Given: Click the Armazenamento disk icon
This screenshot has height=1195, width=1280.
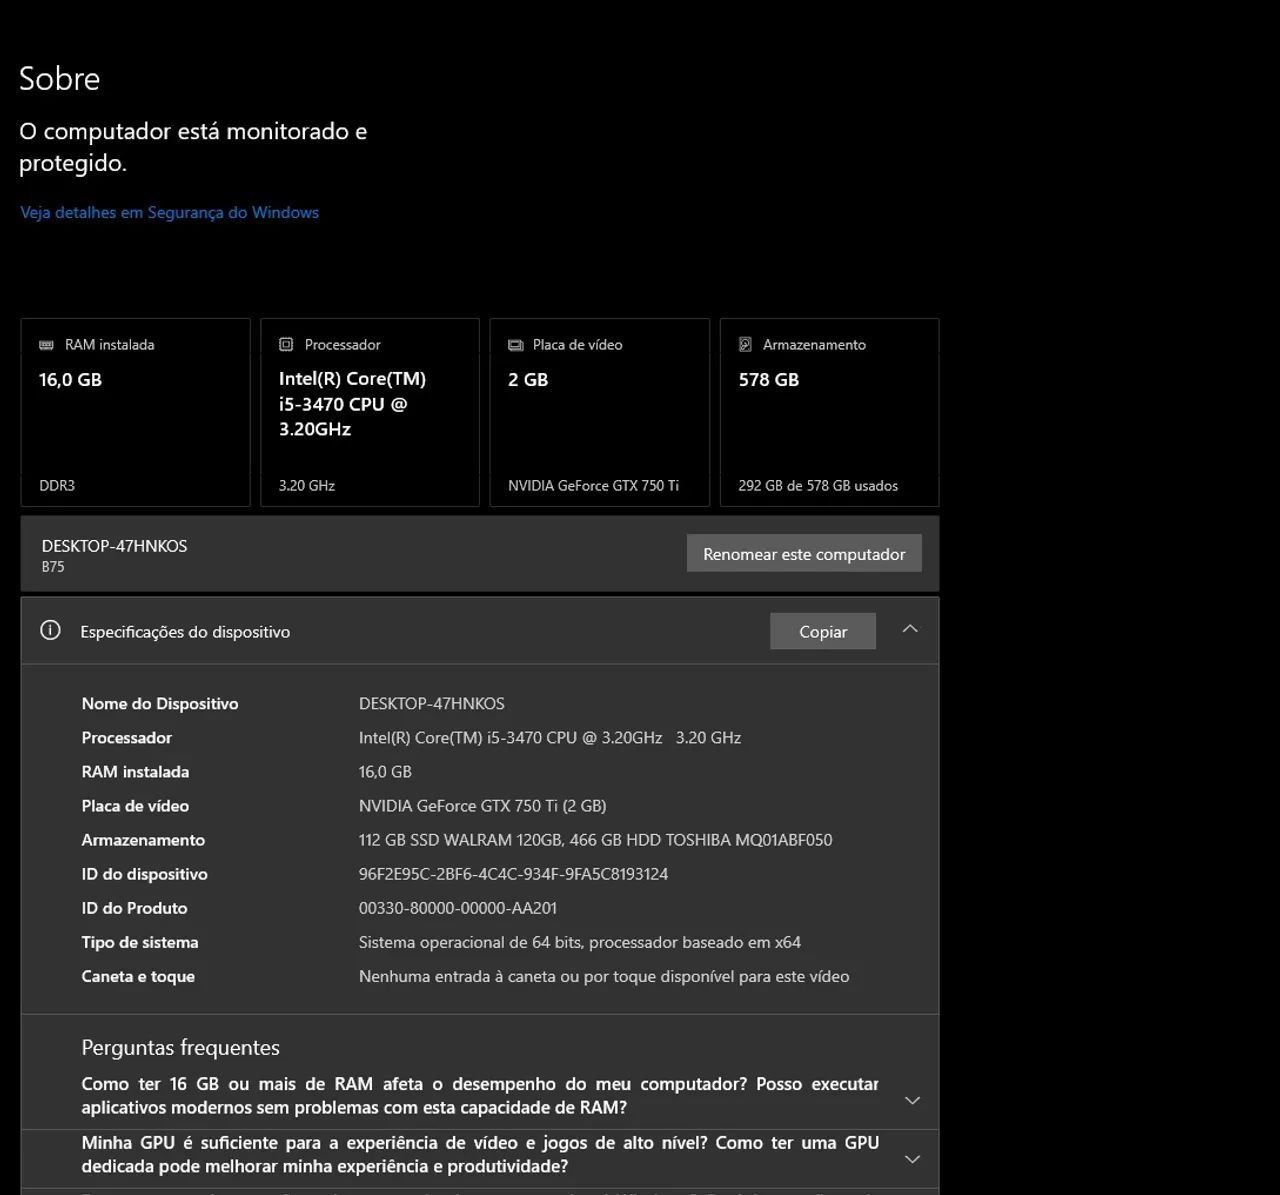Looking at the screenshot, I should point(745,344).
